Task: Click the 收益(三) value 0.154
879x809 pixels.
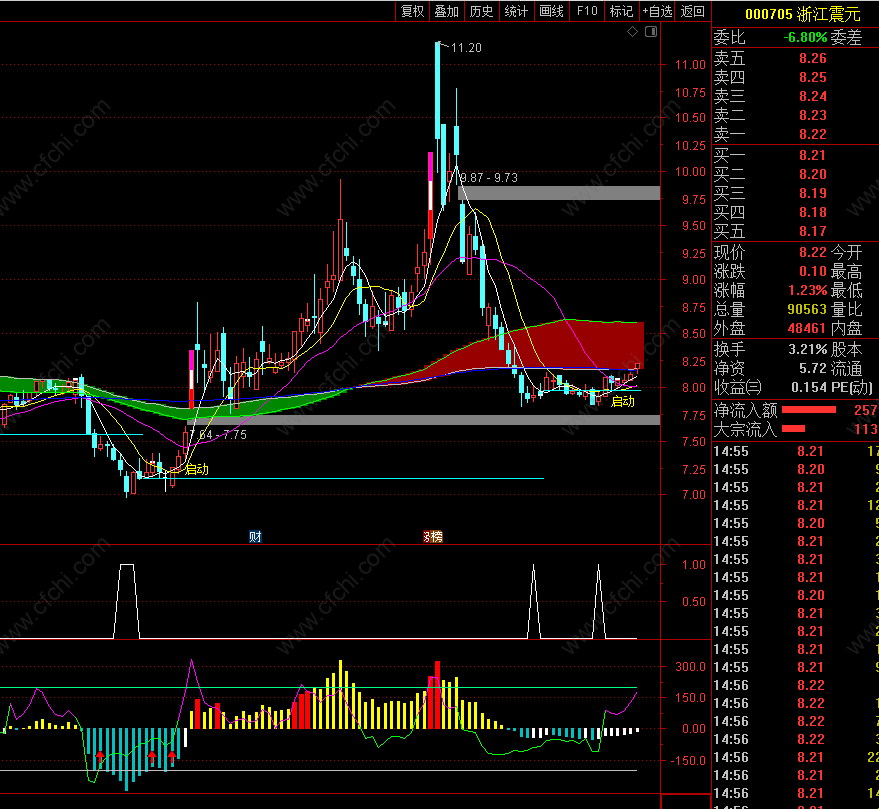Action: click(809, 387)
